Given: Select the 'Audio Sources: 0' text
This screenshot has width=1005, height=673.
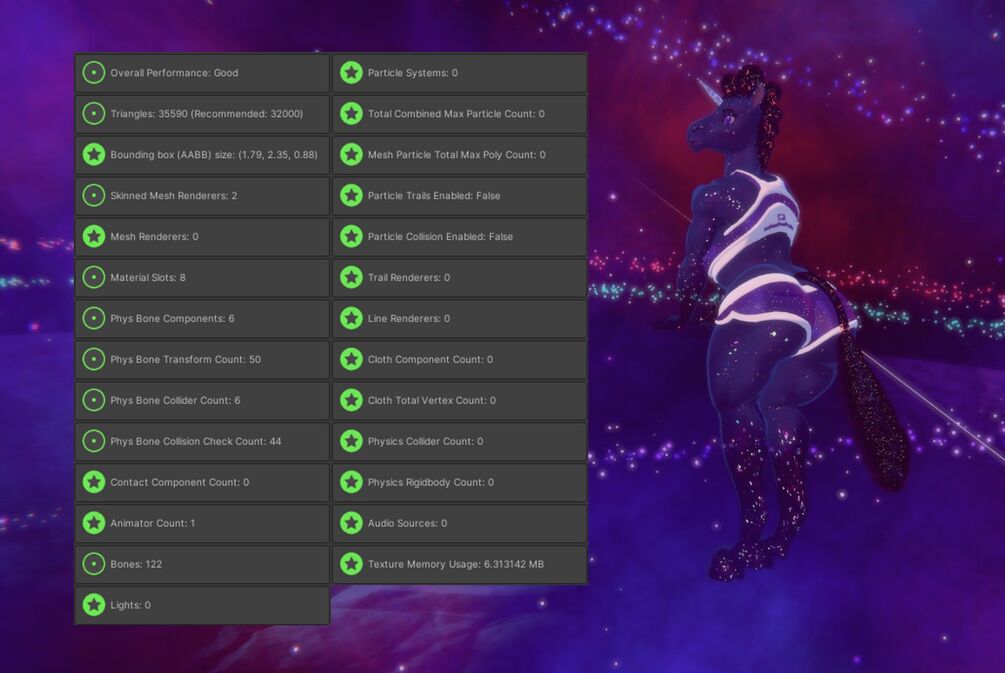Looking at the screenshot, I should 408,524.
